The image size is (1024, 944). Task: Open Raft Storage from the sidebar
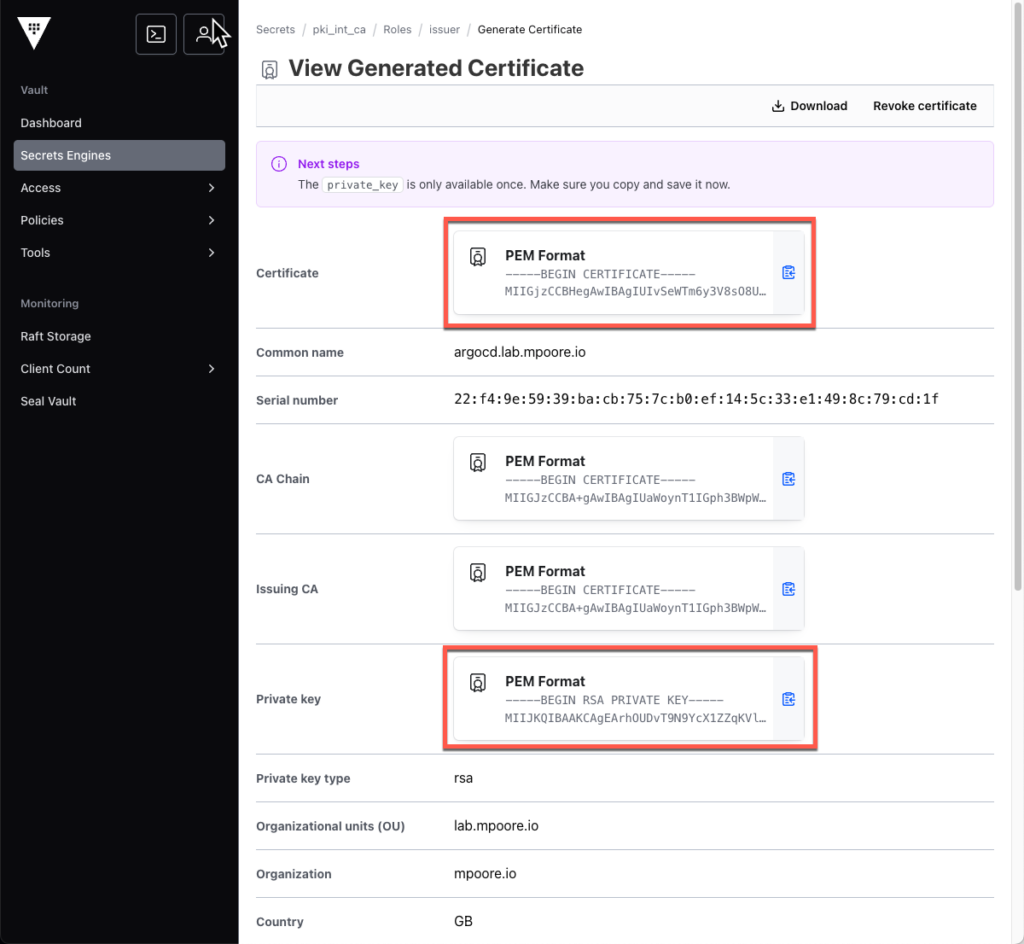58,336
